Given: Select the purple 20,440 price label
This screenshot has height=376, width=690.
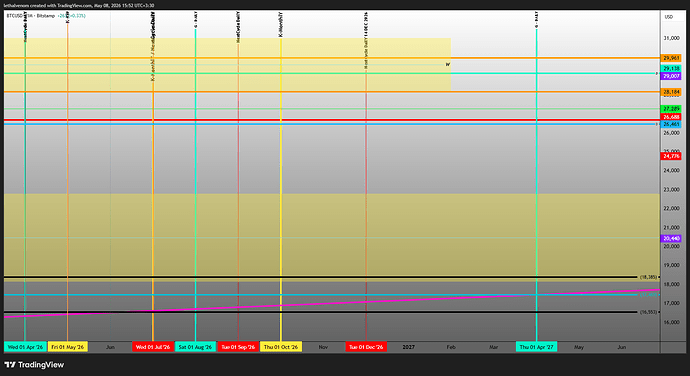Looking at the screenshot, I should [671, 239].
